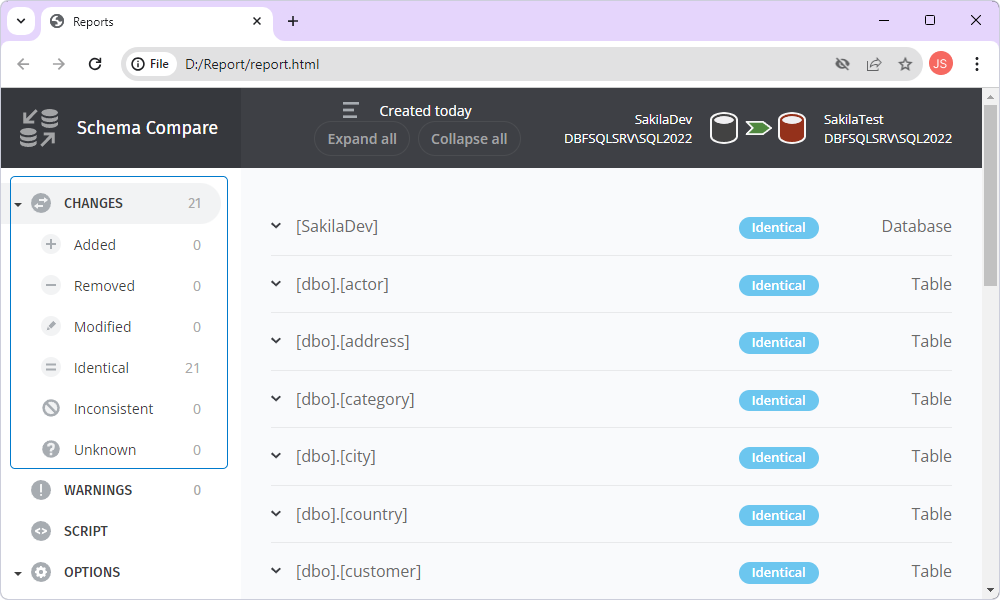Expand the [dbo].[customer] row chevron
Image resolution: width=1000 pixels, height=600 pixels.
click(x=276, y=571)
